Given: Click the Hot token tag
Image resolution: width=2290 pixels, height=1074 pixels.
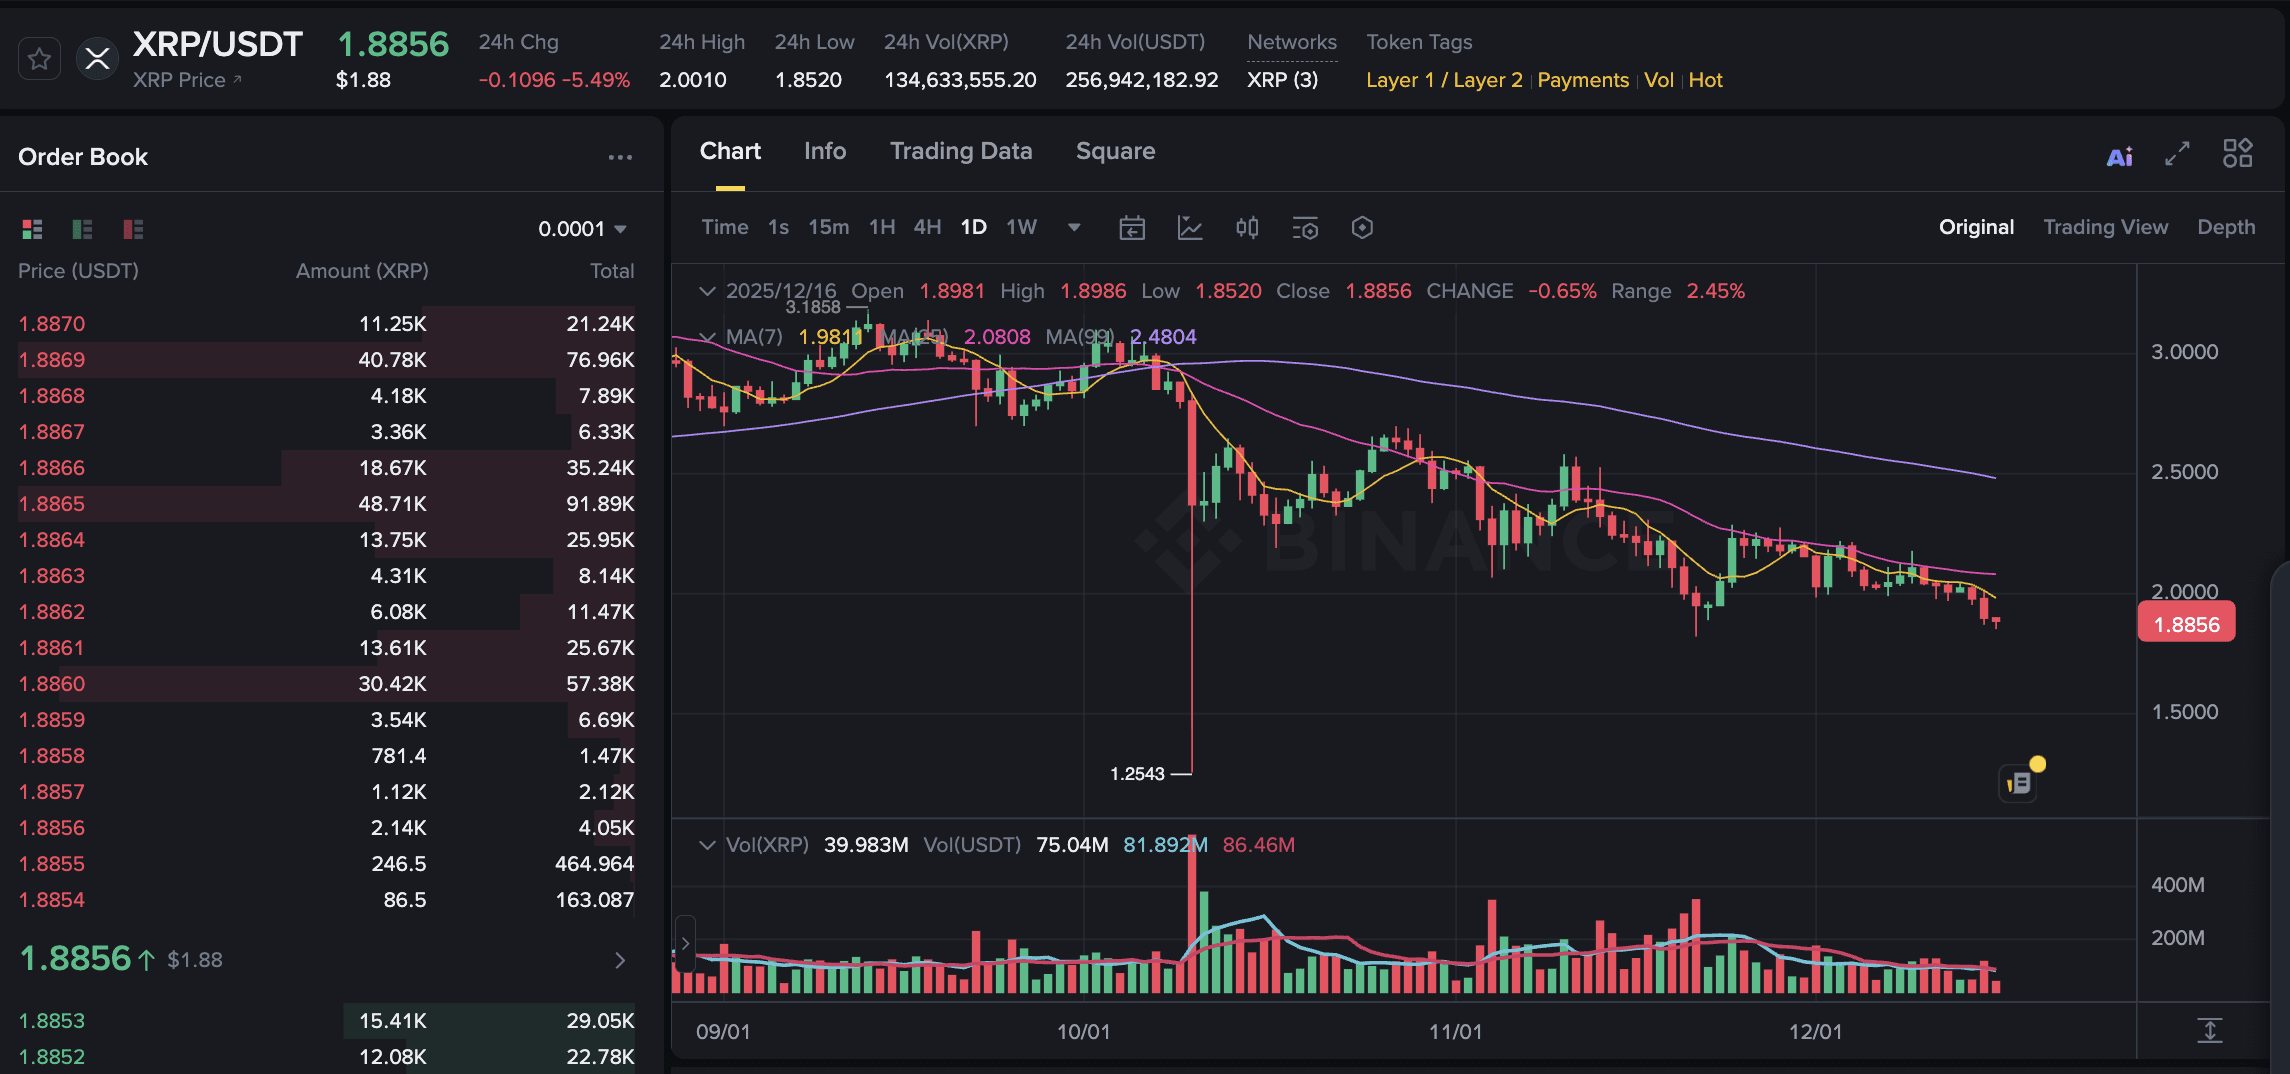Looking at the screenshot, I should 1705,80.
